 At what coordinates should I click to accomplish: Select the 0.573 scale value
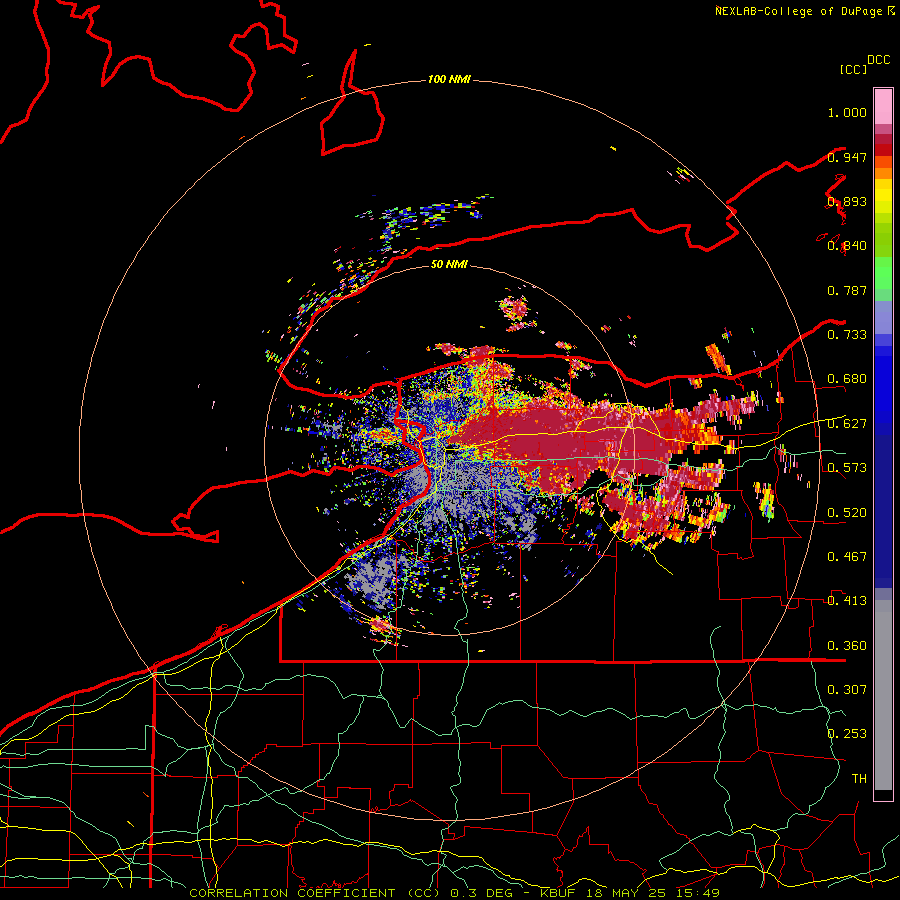[x=847, y=468]
